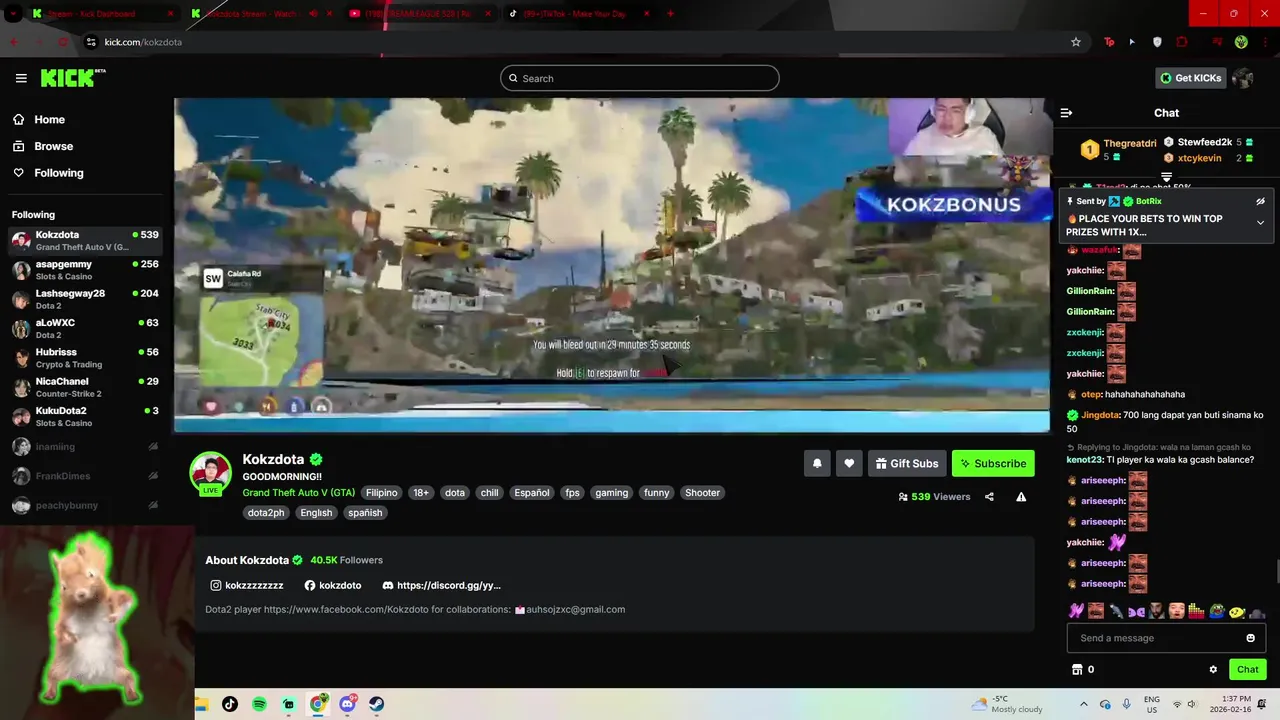1280x720 pixels.
Task: Open the chat shop icon
Action: coord(1077,669)
